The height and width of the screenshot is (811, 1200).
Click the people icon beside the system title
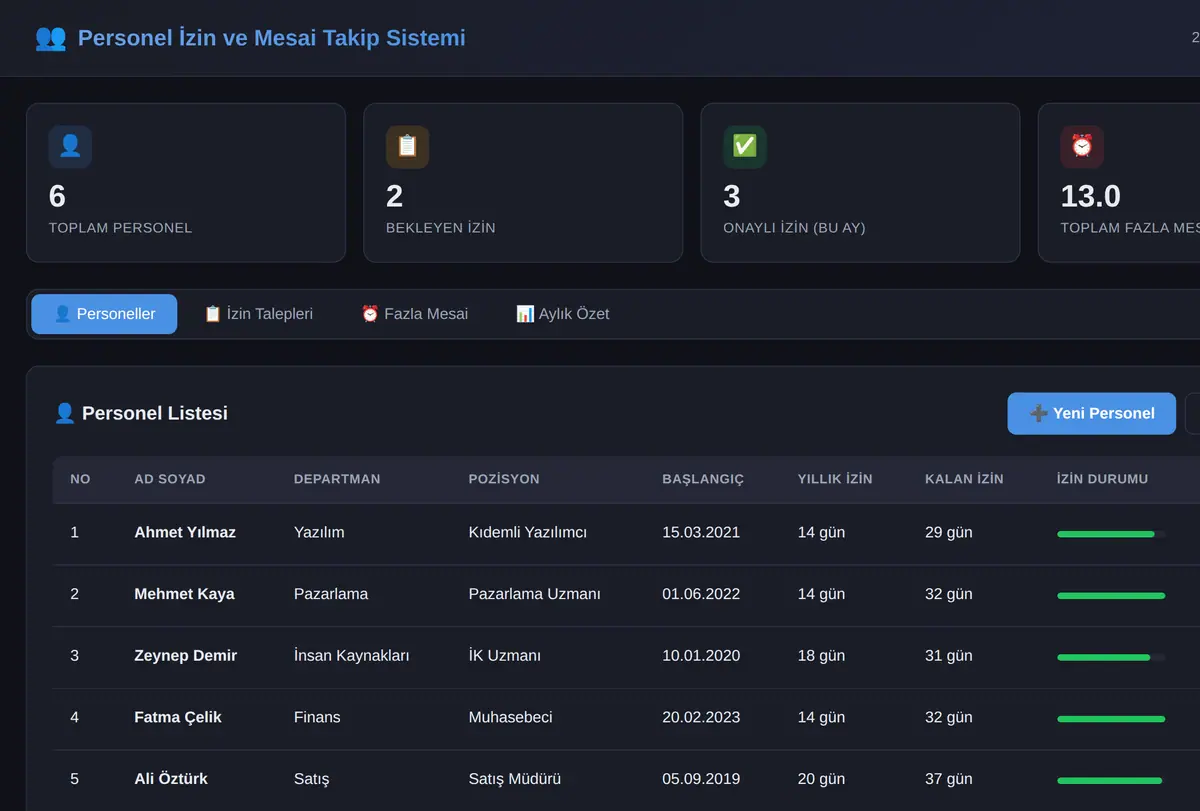[x=50, y=38]
